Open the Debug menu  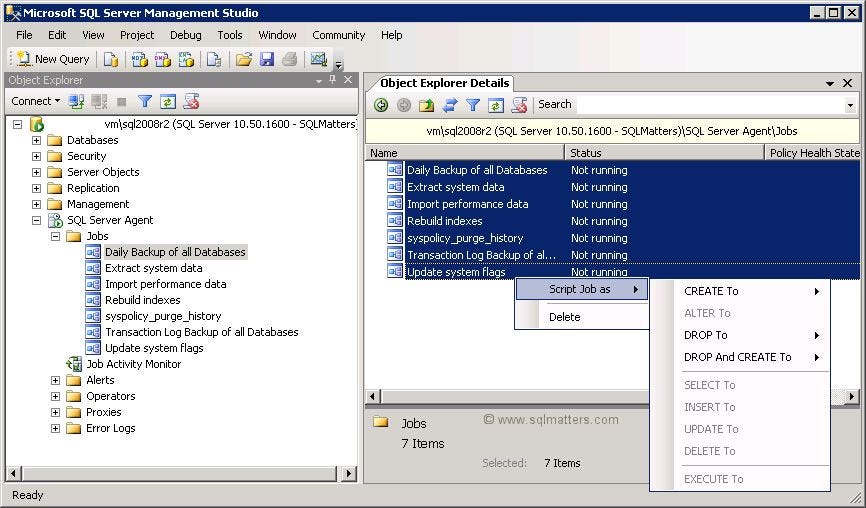pos(186,35)
